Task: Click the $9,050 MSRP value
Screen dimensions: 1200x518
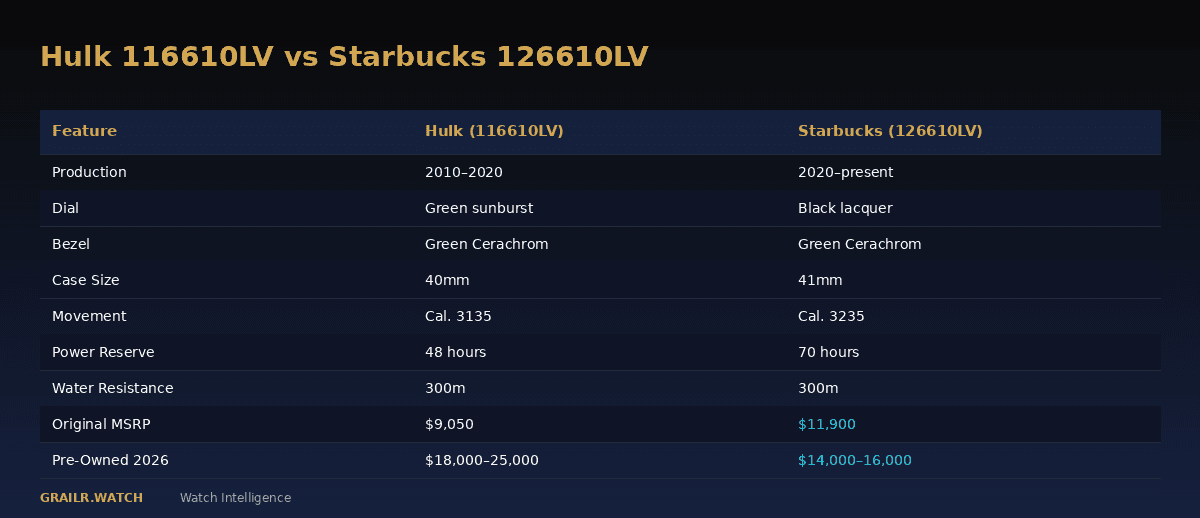Action: pyautogui.click(x=449, y=424)
